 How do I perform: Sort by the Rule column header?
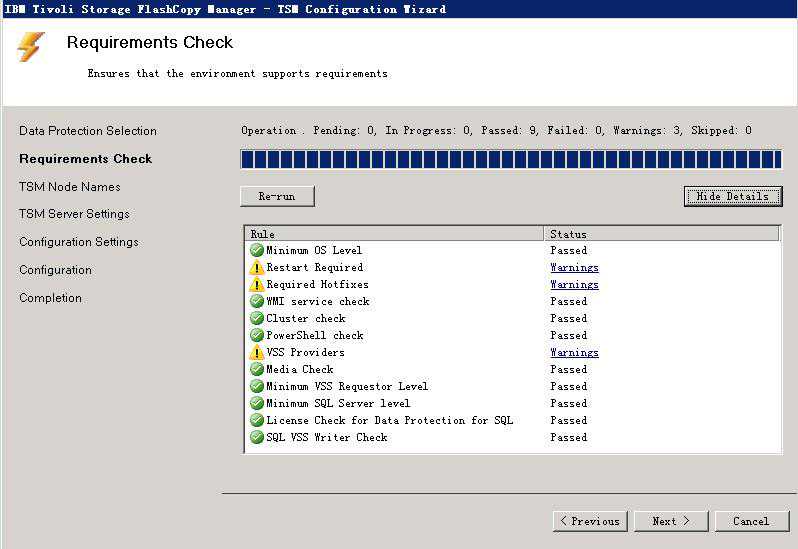(394, 234)
